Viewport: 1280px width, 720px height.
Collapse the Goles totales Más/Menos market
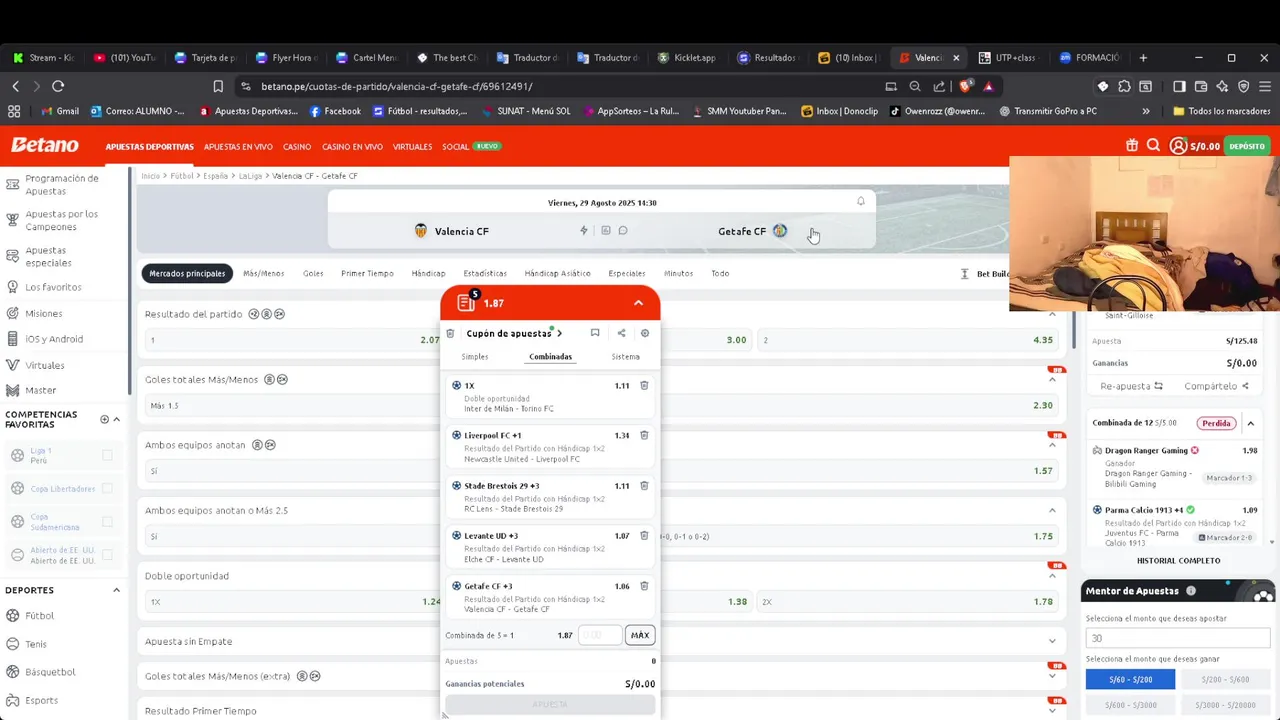tap(1052, 379)
